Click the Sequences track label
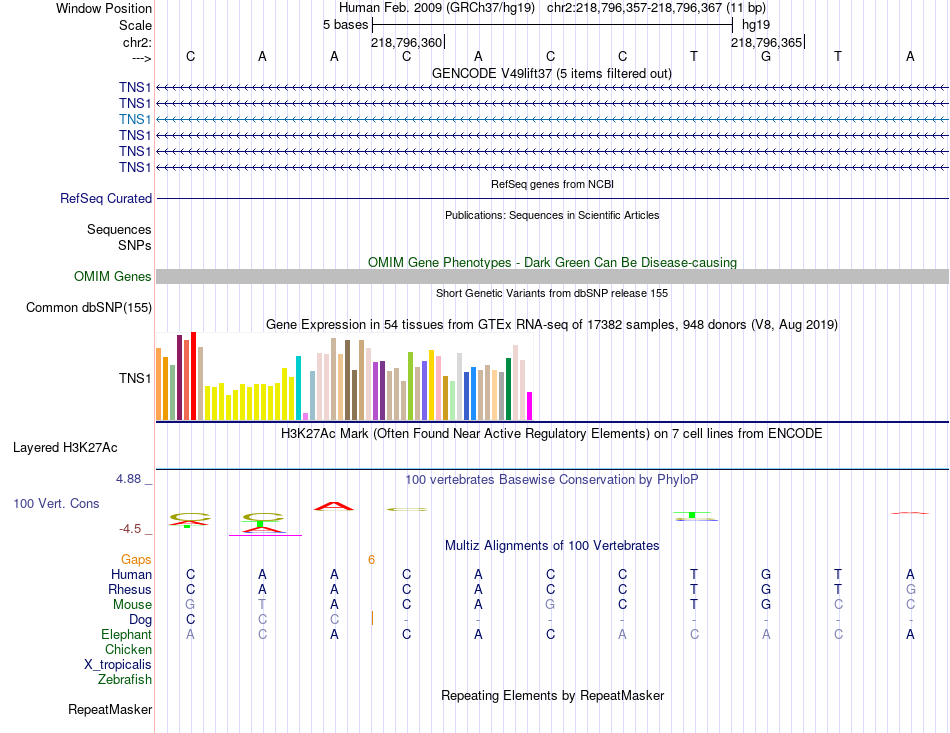 [x=119, y=230]
